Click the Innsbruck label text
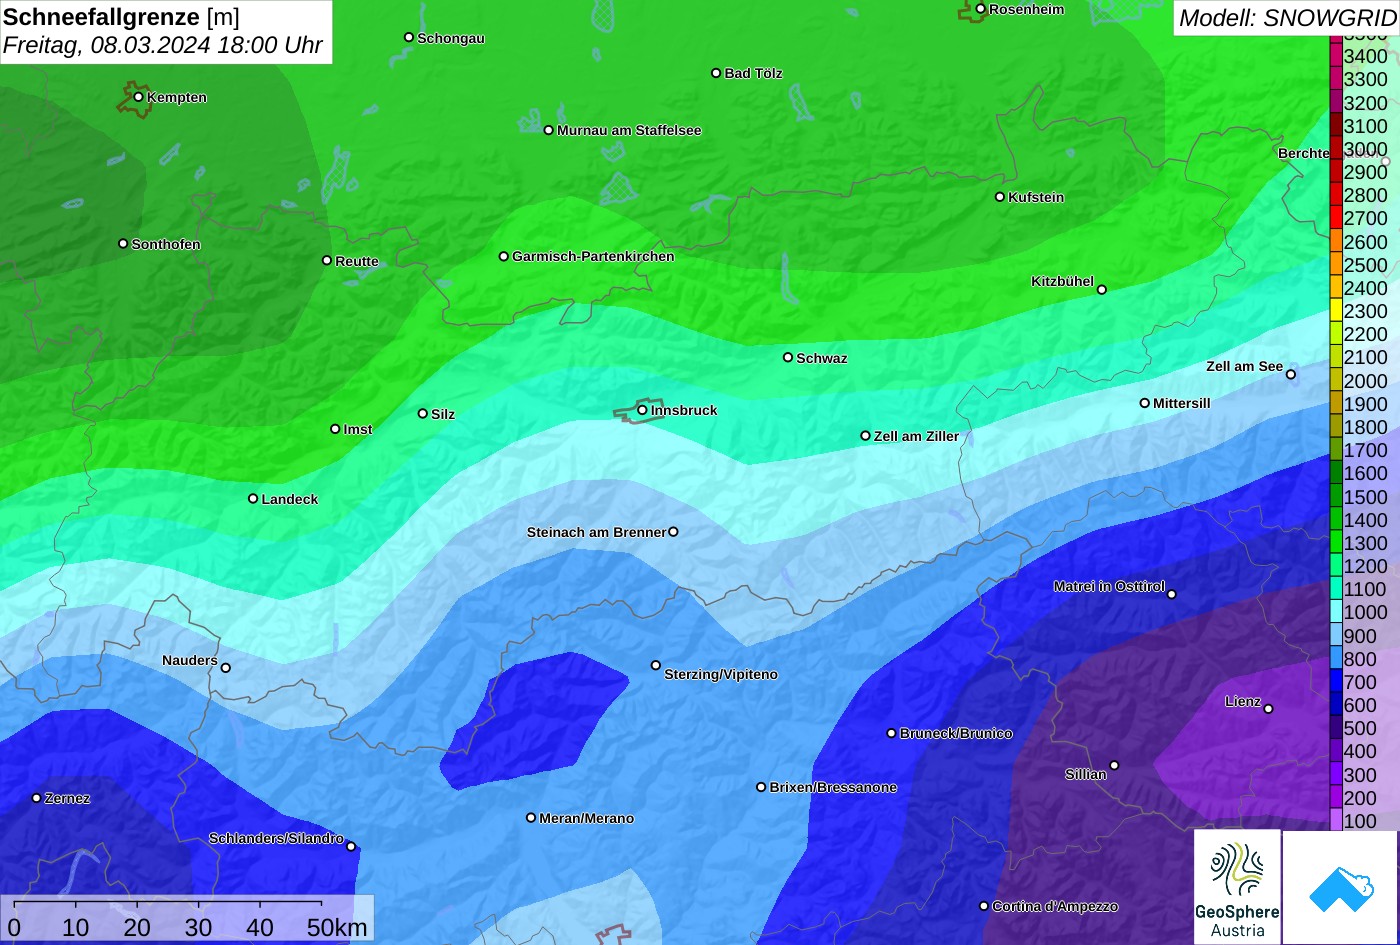Screen dimensions: 1400x945 pyautogui.click(x=684, y=410)
